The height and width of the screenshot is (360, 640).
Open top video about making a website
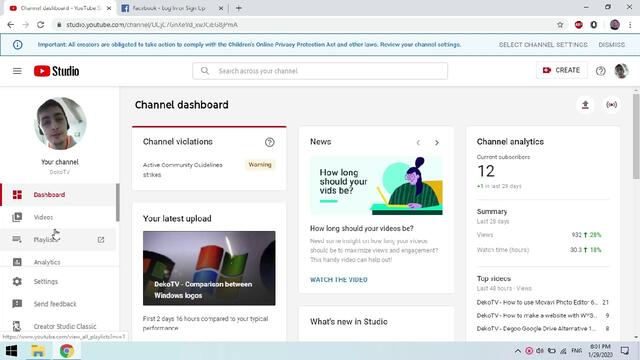click(x=537, y=316)
